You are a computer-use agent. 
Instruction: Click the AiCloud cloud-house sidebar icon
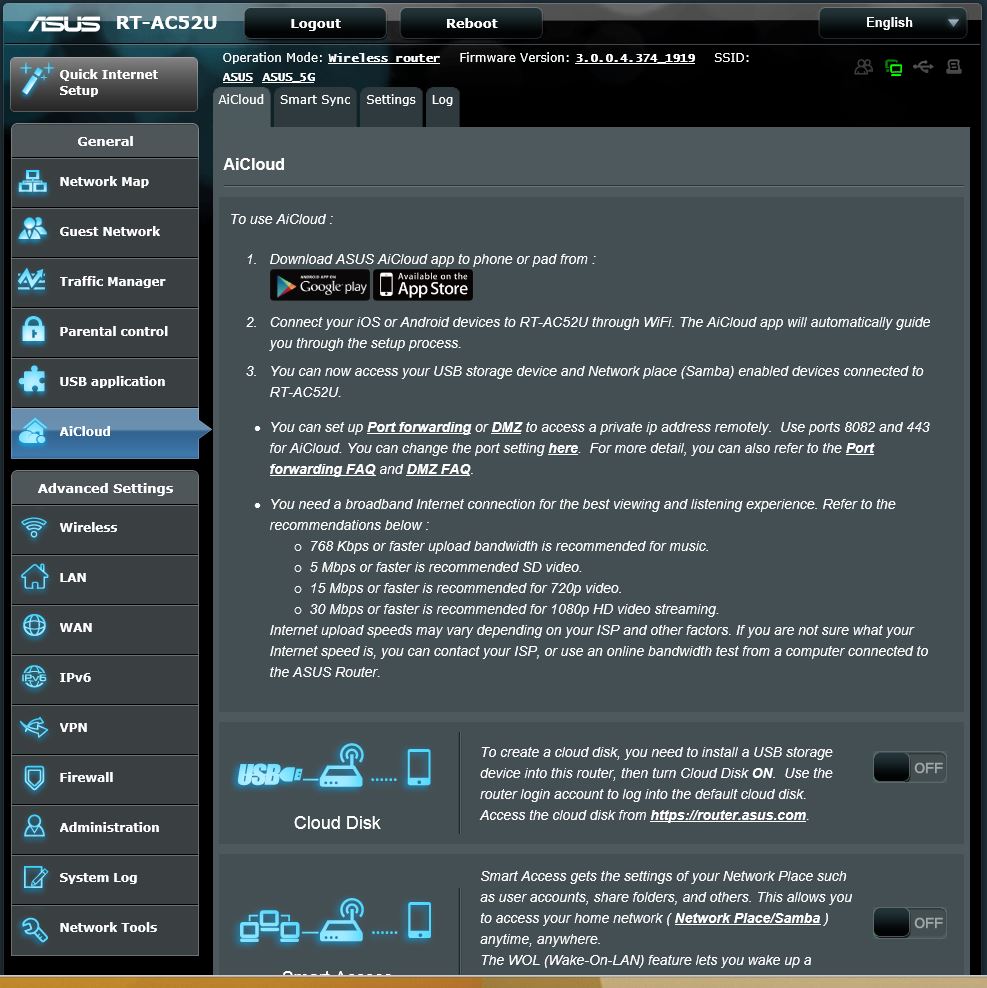tap(33, 431)
